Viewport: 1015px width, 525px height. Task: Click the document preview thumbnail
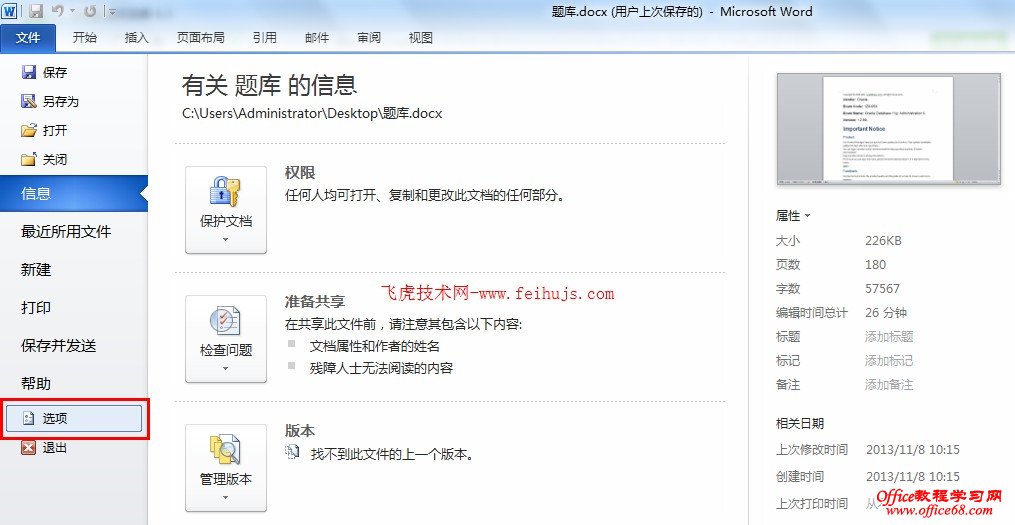pyautogui.click(x=888, y=129)
